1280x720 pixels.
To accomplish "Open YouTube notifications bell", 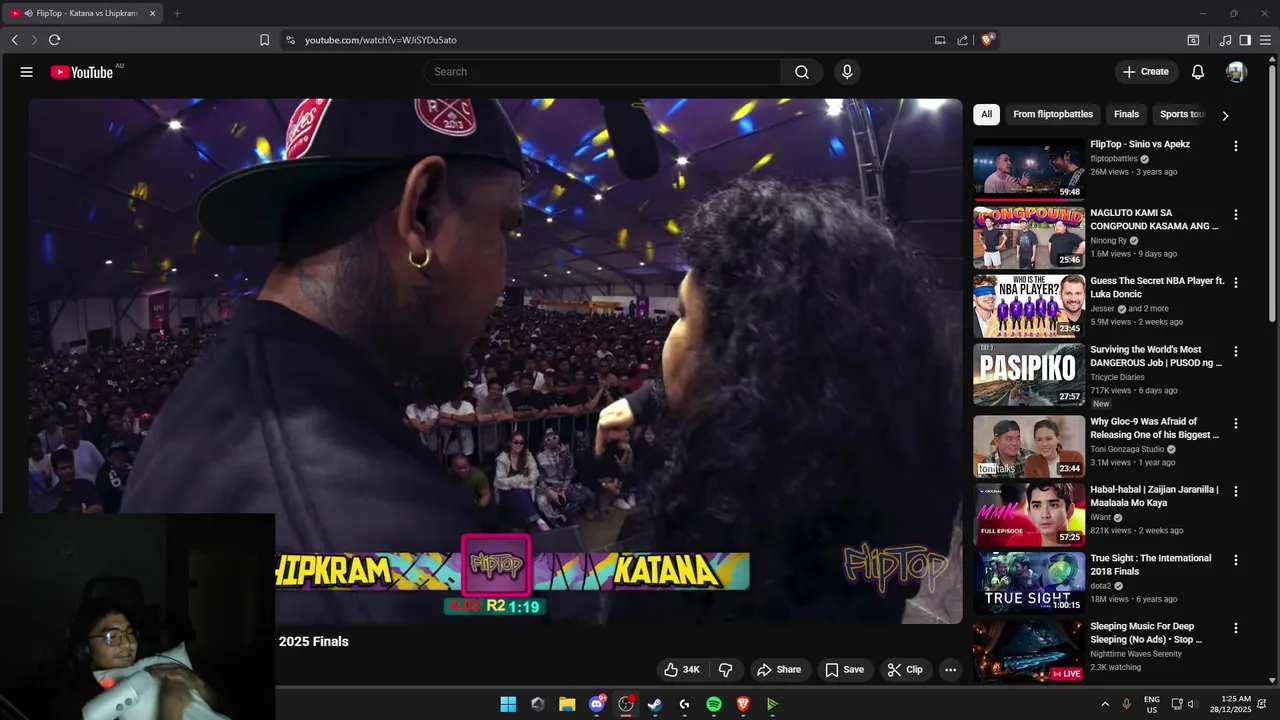I will coord(1198,72).
